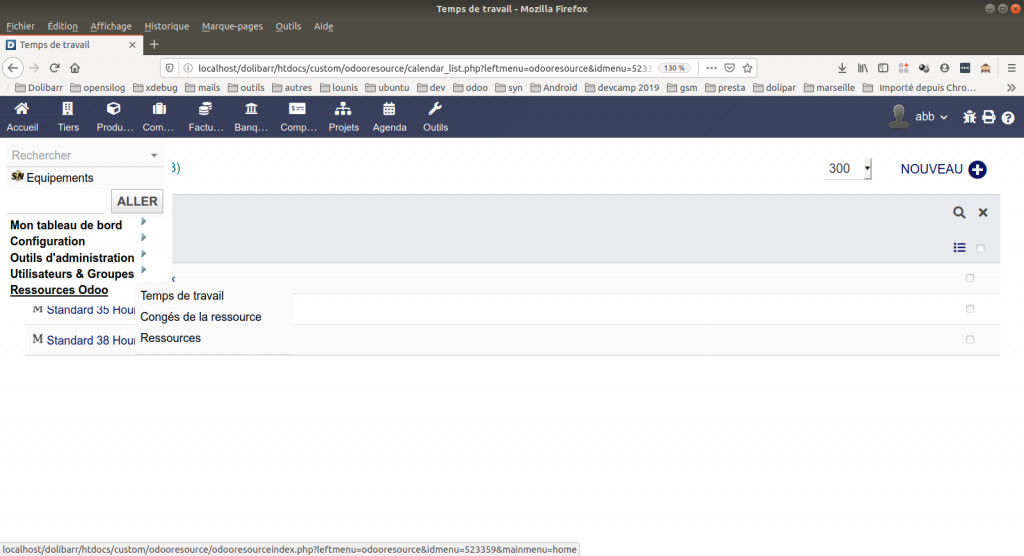1024x556 pixels.
Task: Open page actions three-dot menu
Action: 711,68
